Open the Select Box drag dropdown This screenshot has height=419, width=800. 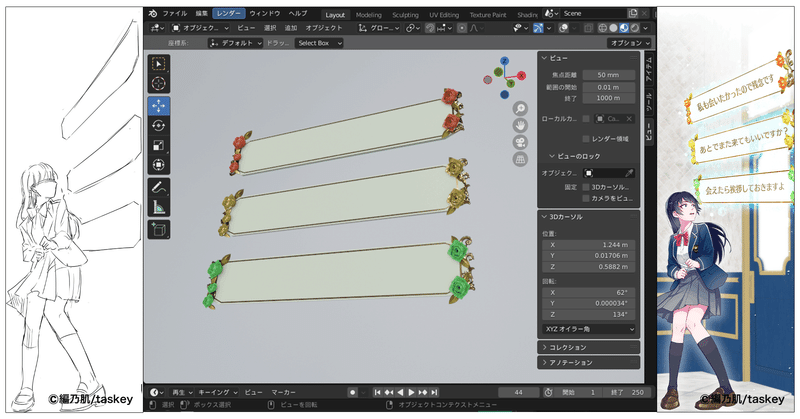[318, 43]
